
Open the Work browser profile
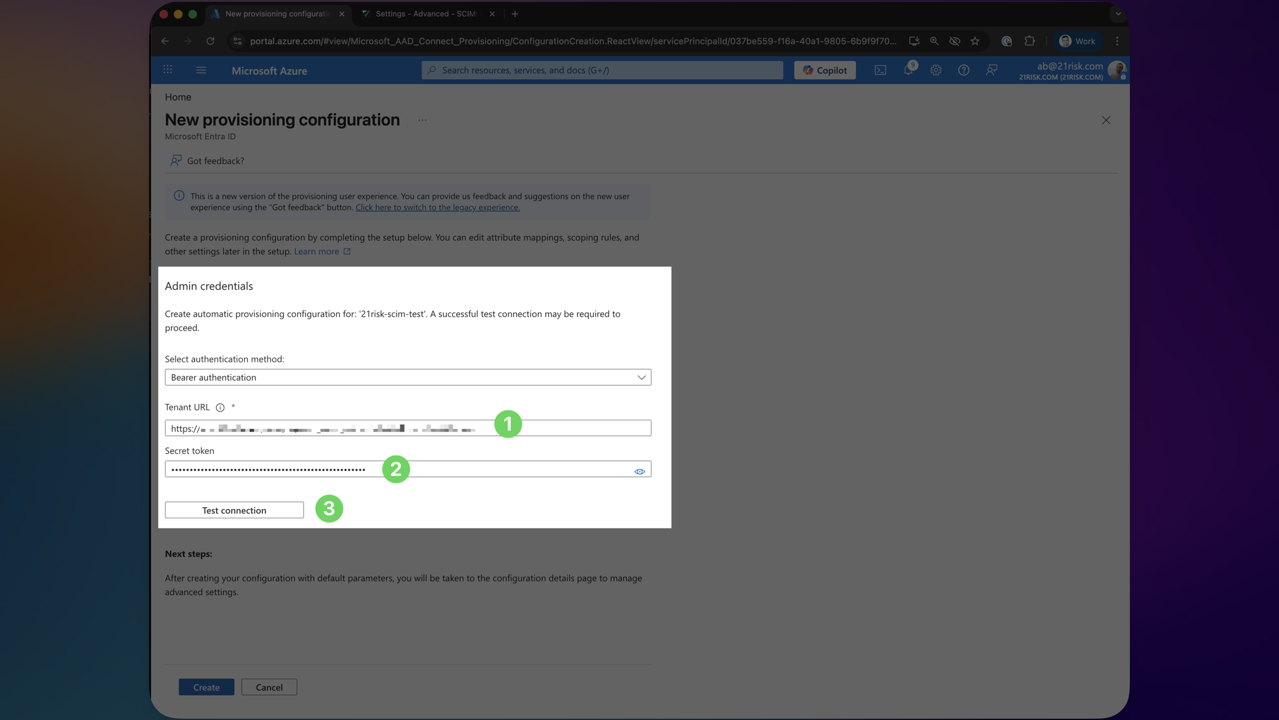point(1076,41)
